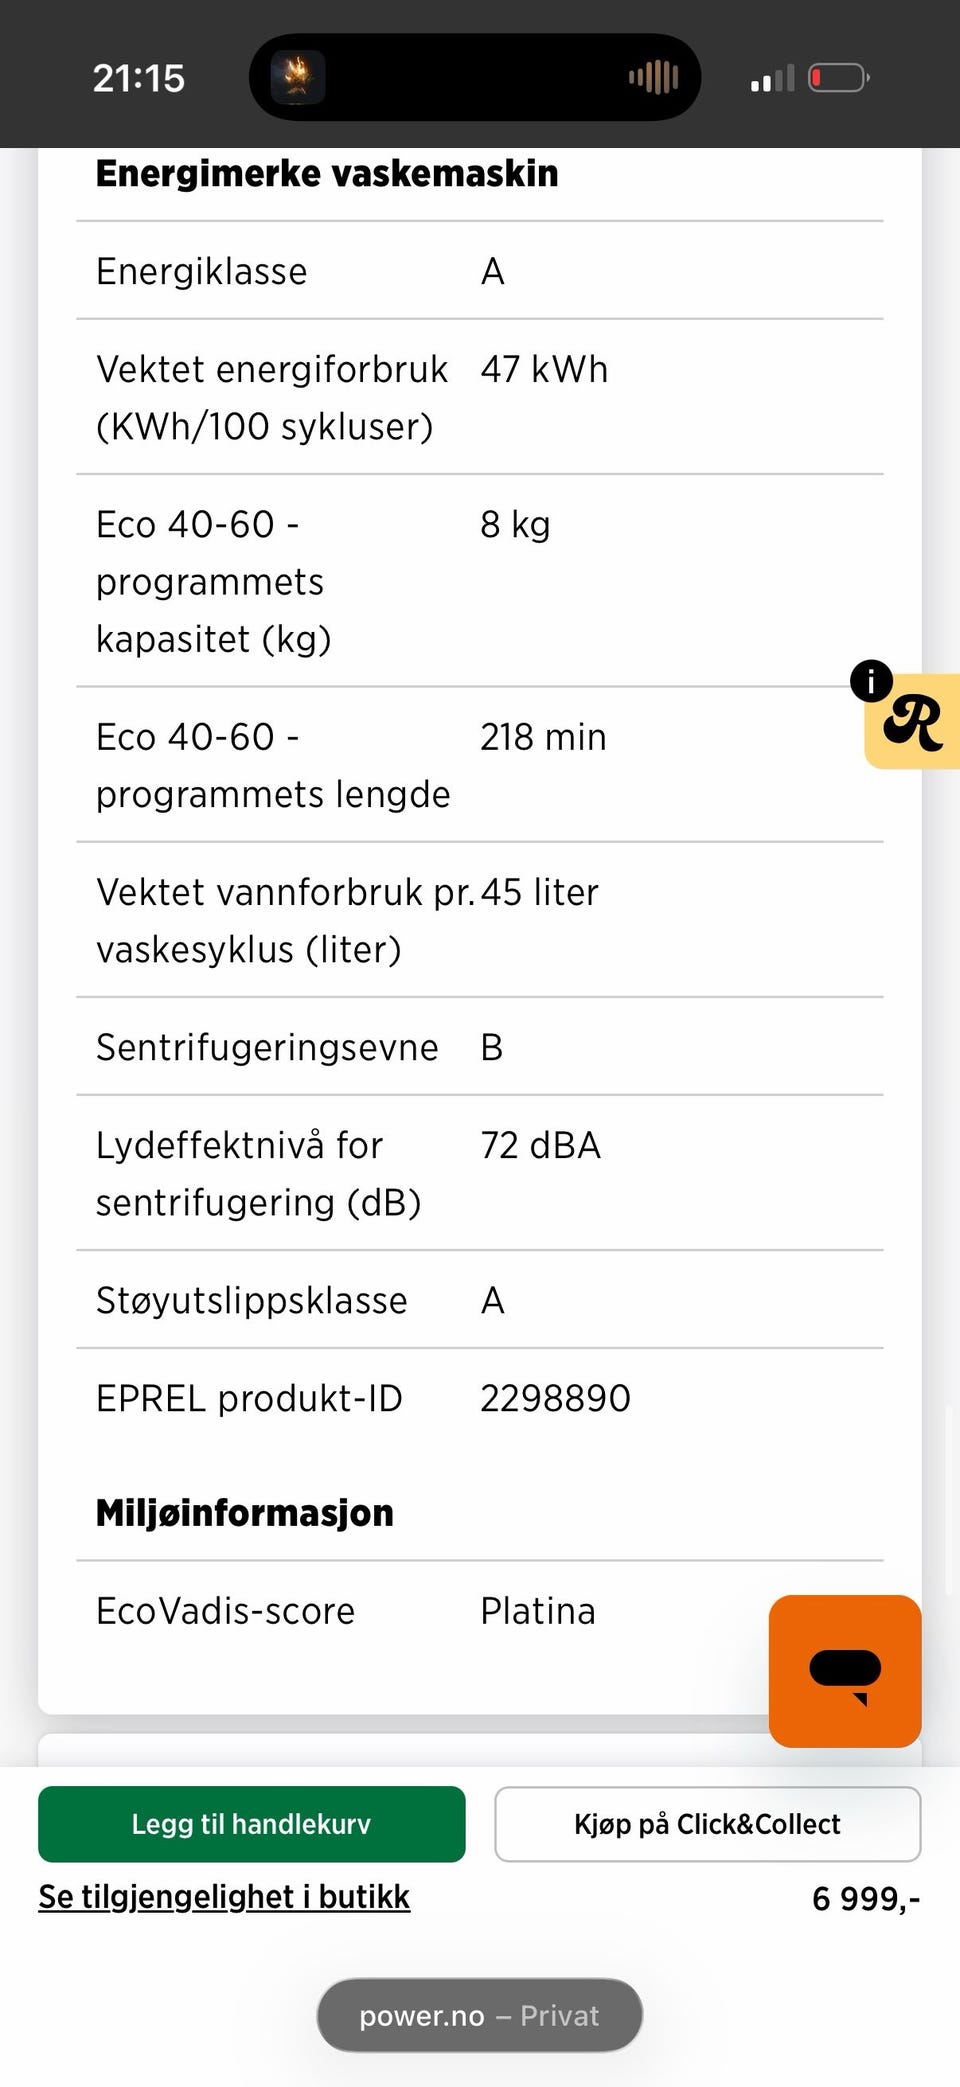Tap the 6 999,- price text
Screen dimensions: 960x2087
pyautogui.click(x=865, y=1898)
